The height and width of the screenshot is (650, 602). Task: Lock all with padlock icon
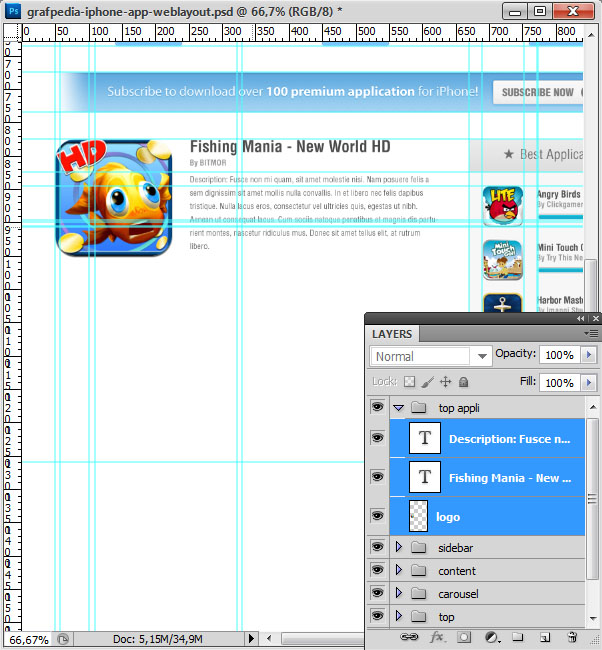[x=464, y=382]
